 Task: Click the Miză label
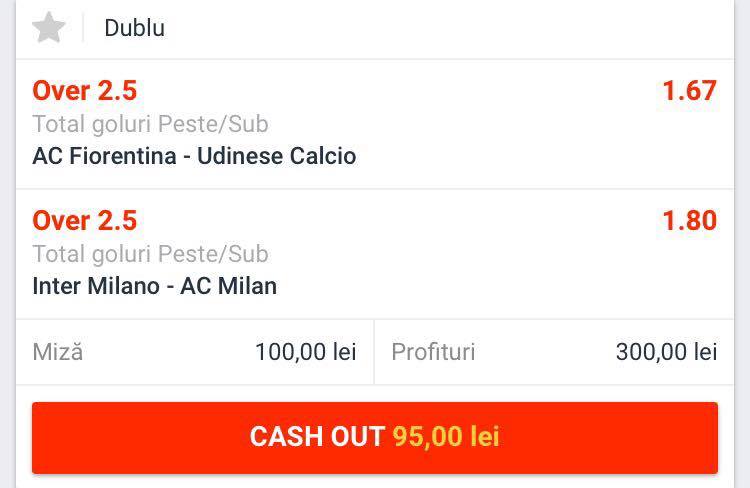coord(57,352)
